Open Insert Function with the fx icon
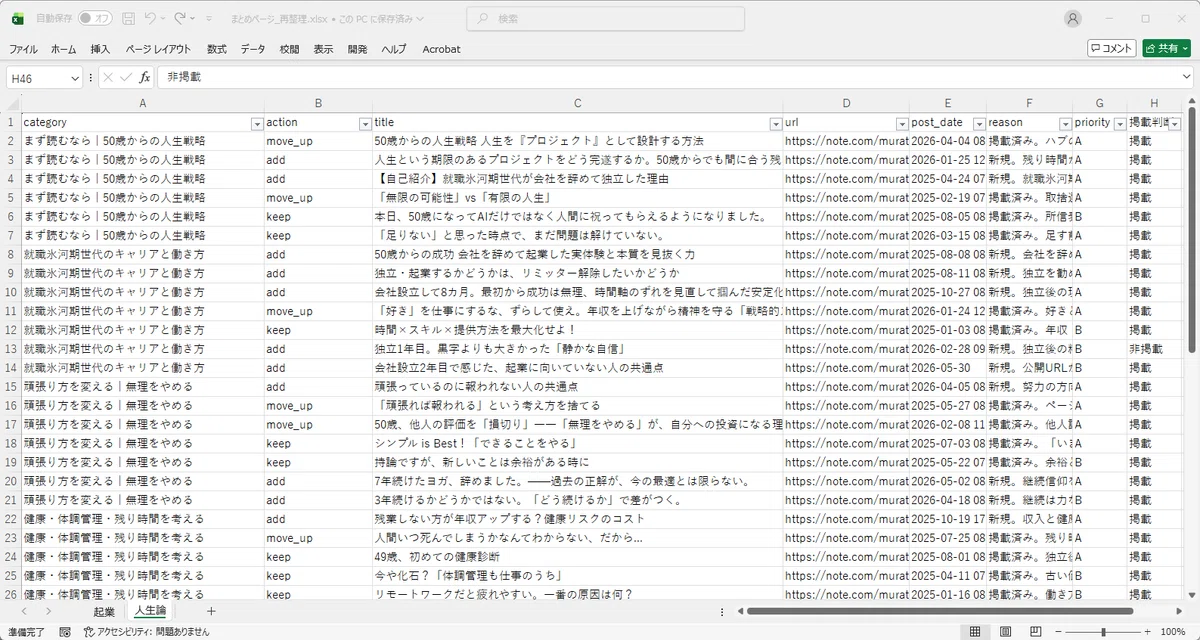The width and height of the screenshot is (1200, 640). click(x=144, y=77)
